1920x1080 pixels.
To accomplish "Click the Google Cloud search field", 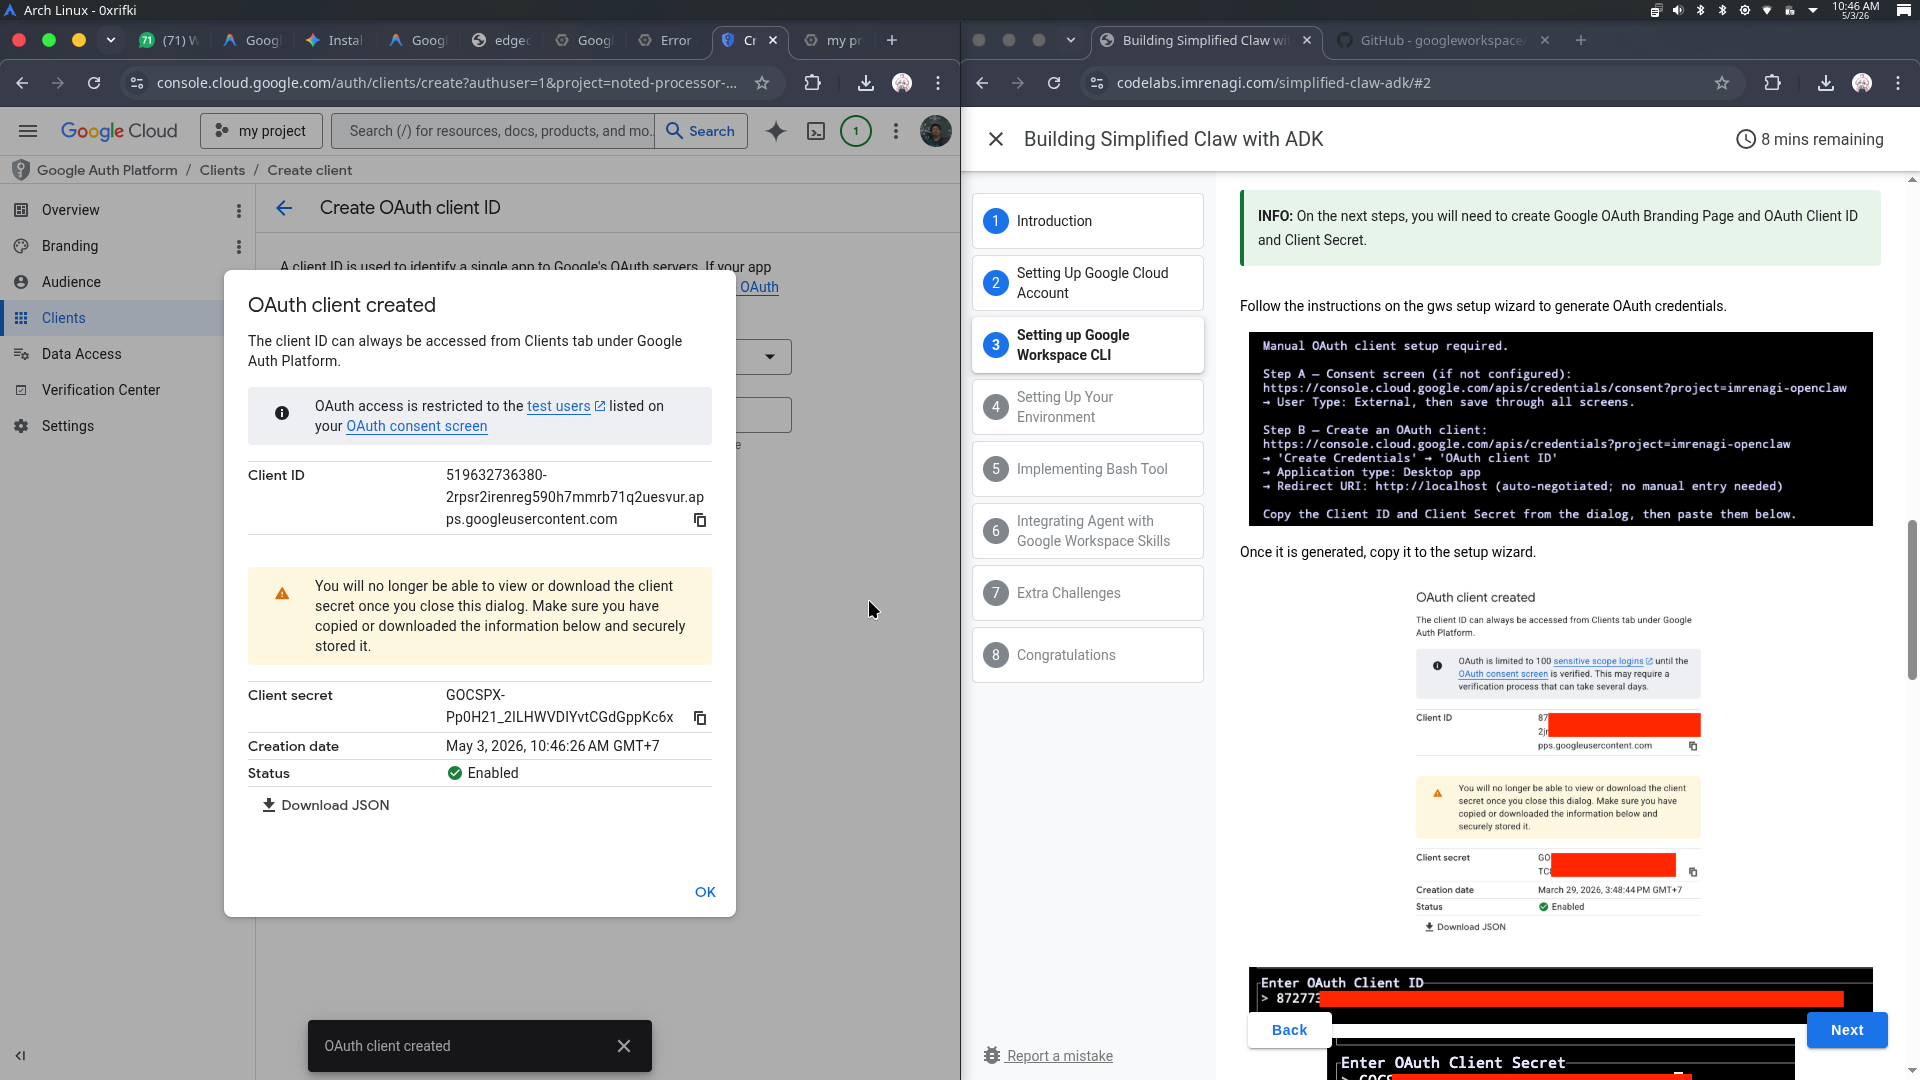I will click(494, 131).
